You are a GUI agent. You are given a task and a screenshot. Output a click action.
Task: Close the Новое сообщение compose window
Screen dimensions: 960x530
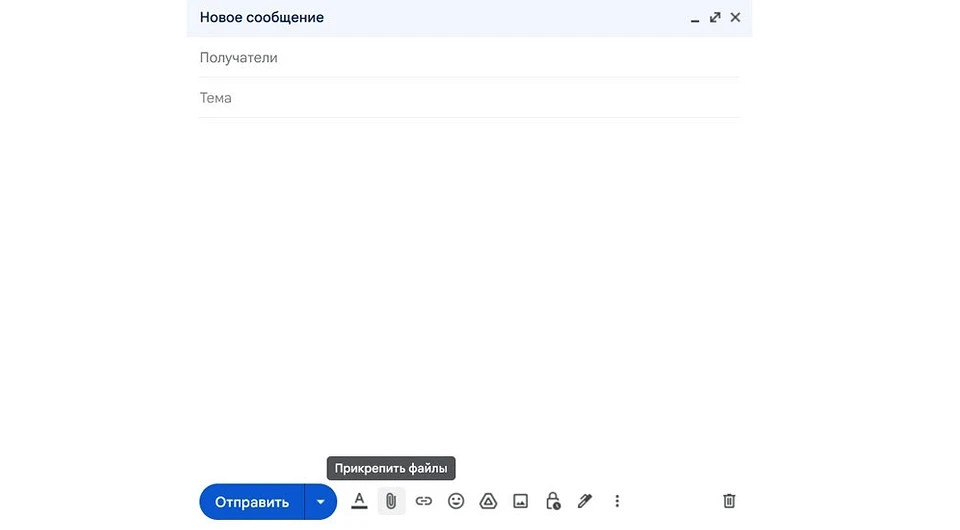[735, 17]
